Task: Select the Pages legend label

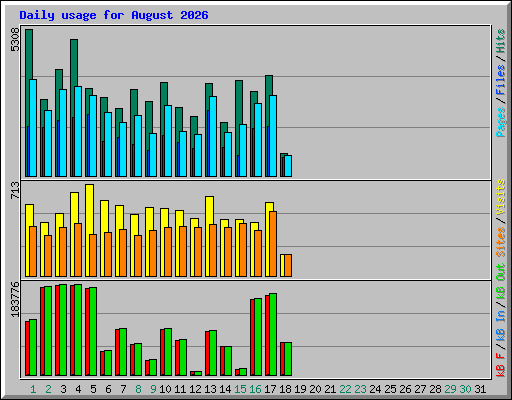Action: point(501,122)
